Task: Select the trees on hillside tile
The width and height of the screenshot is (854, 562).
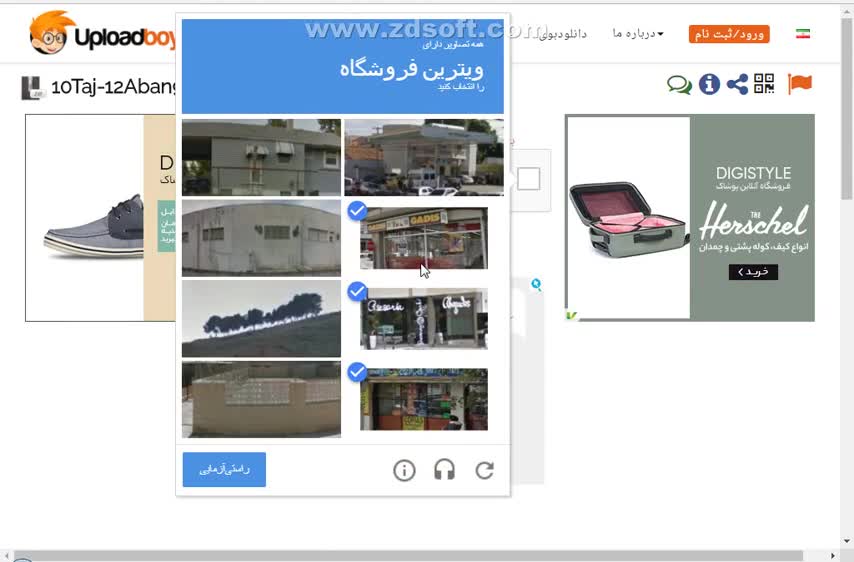Action: coord(261,319)
